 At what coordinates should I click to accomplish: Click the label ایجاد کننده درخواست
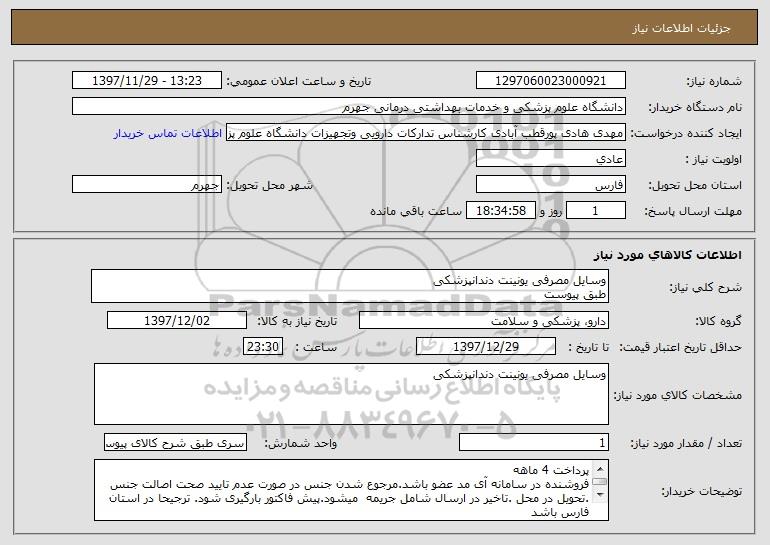(686, 134)
